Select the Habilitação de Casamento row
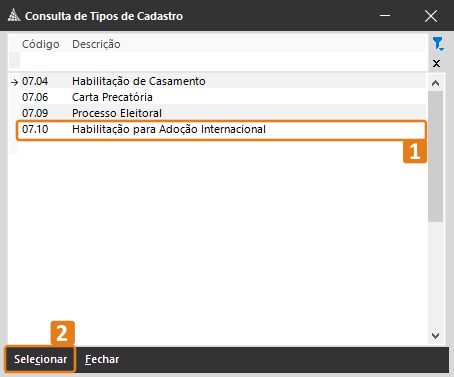Image resolution: width=454 pixels, height=377 pixels. [223, 81]
